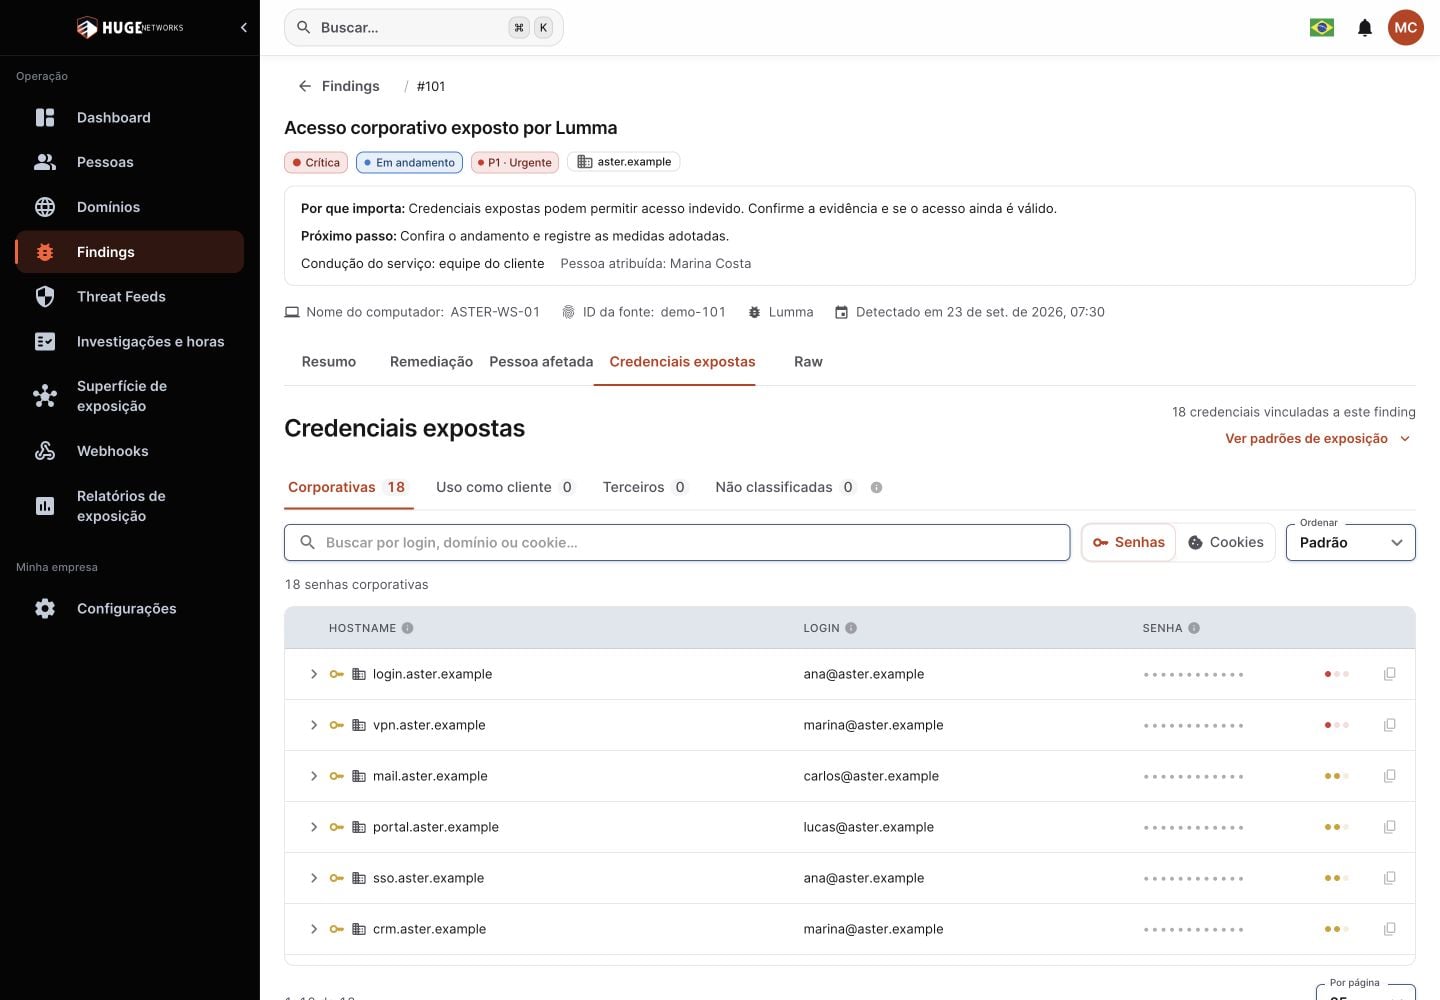Open the Brazil flag language selector
The height and width of the screenshot is (1000, 1440).
(1322, 28)
